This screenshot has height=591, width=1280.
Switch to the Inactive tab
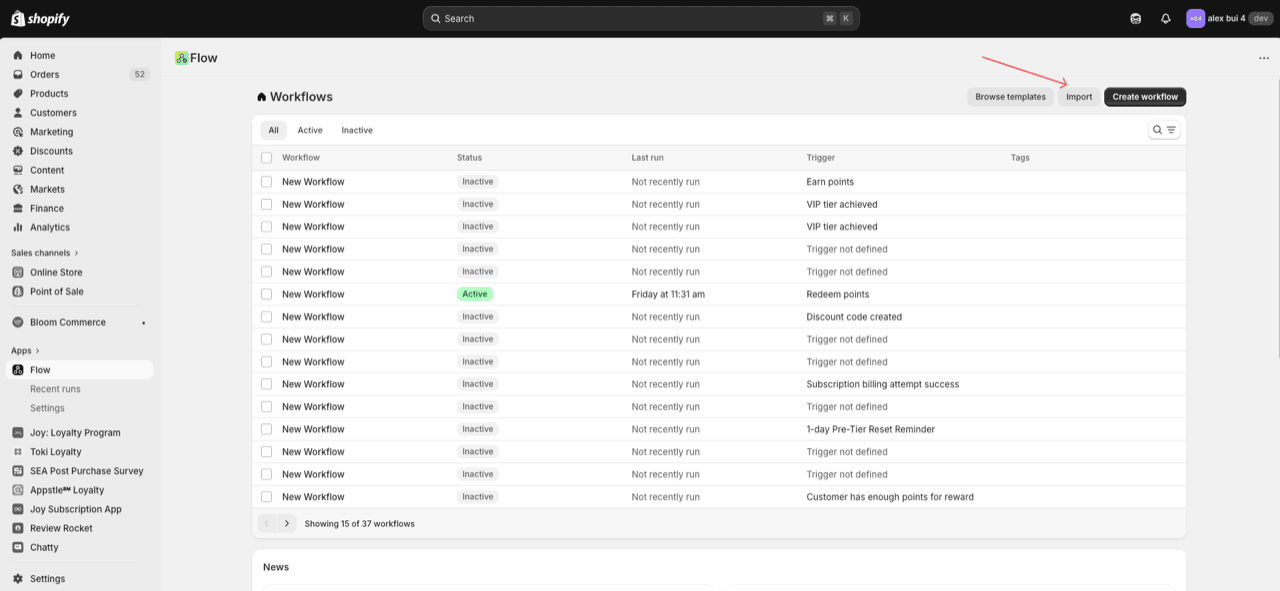pyautogui.click(x=357, y=130)
